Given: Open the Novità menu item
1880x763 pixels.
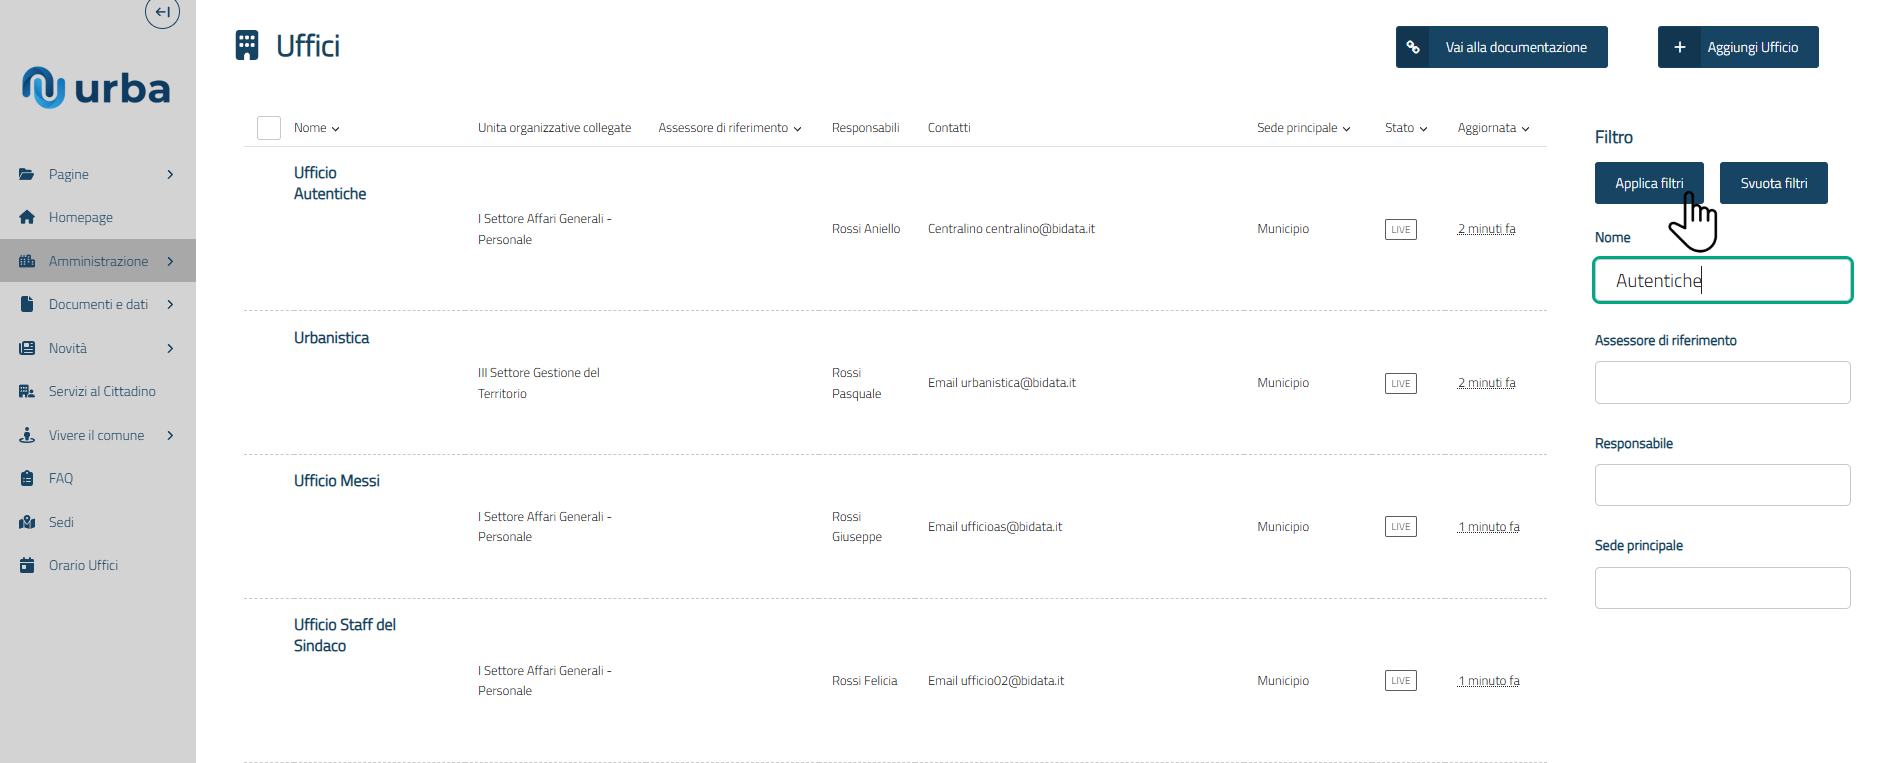Looking at the screenshot, I should pos(68,348).
